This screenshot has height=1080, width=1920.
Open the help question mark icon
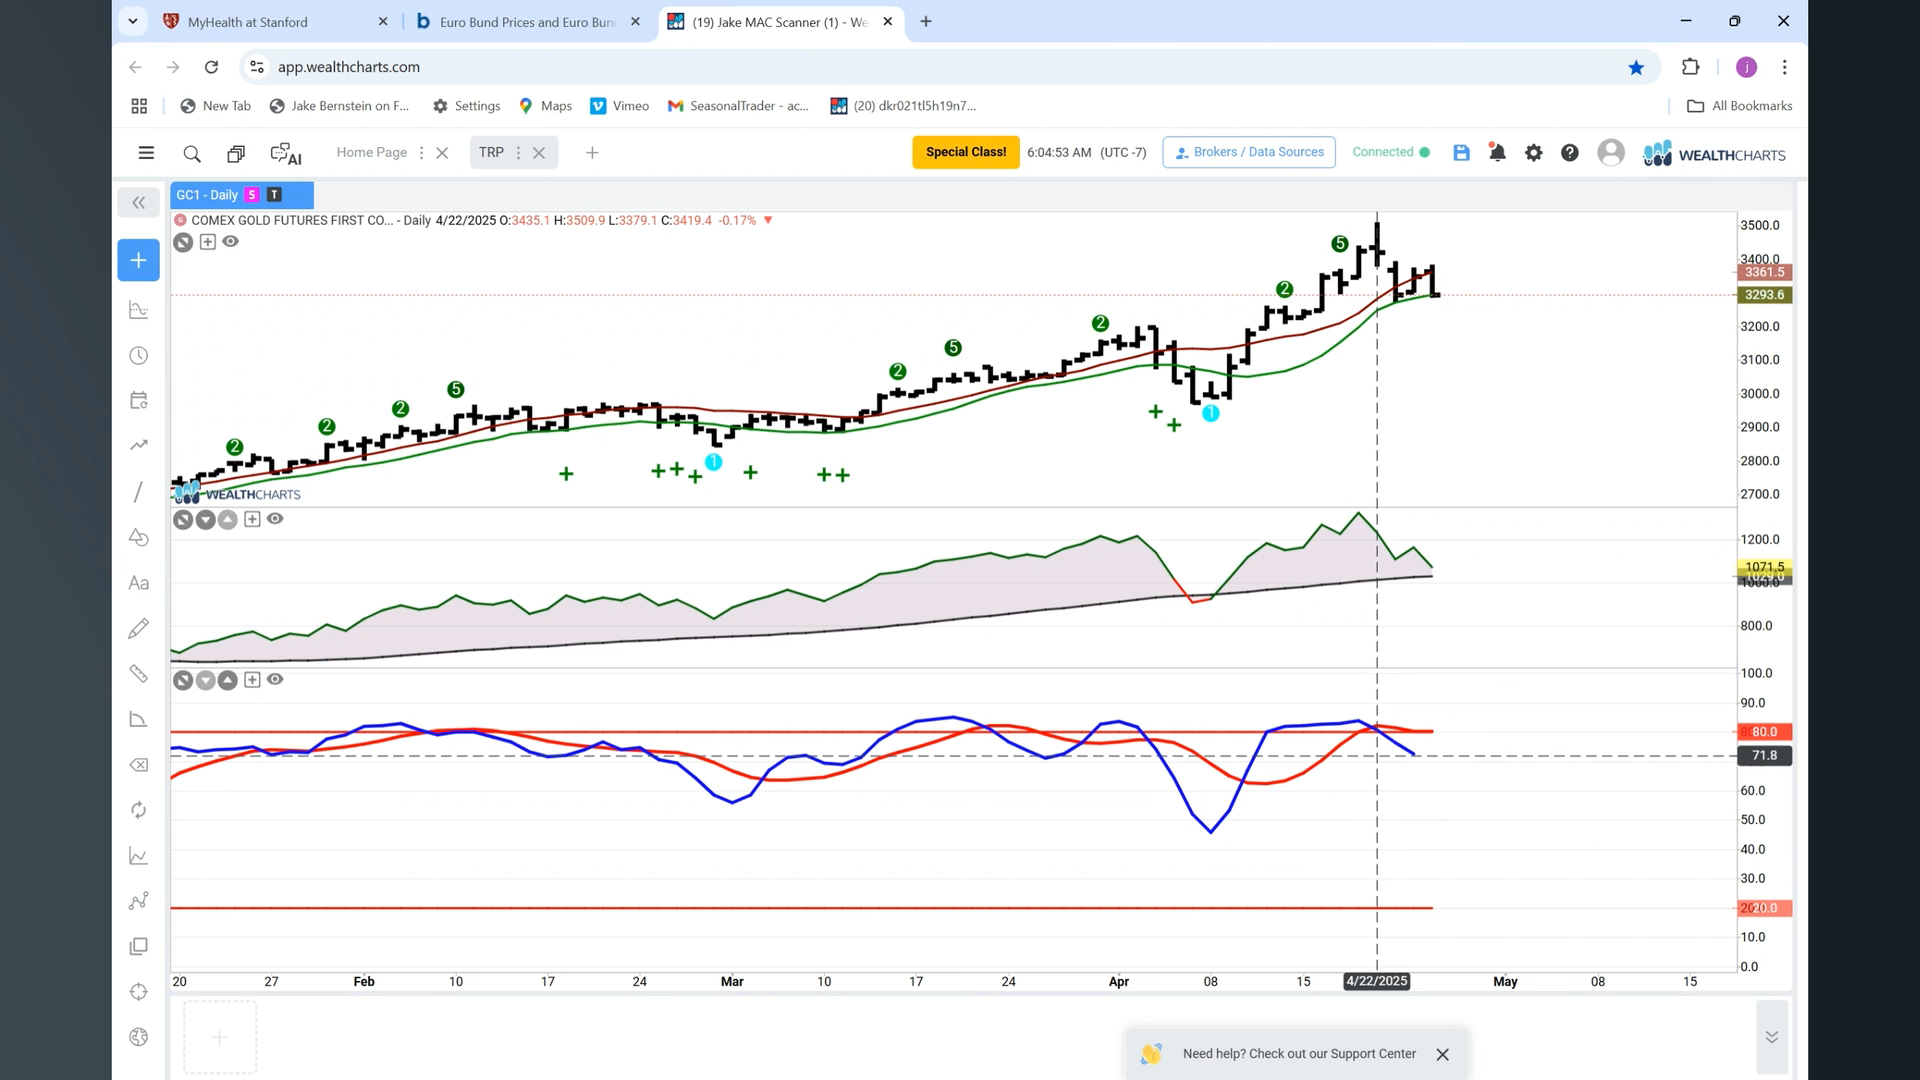[x=1570, y=153]
